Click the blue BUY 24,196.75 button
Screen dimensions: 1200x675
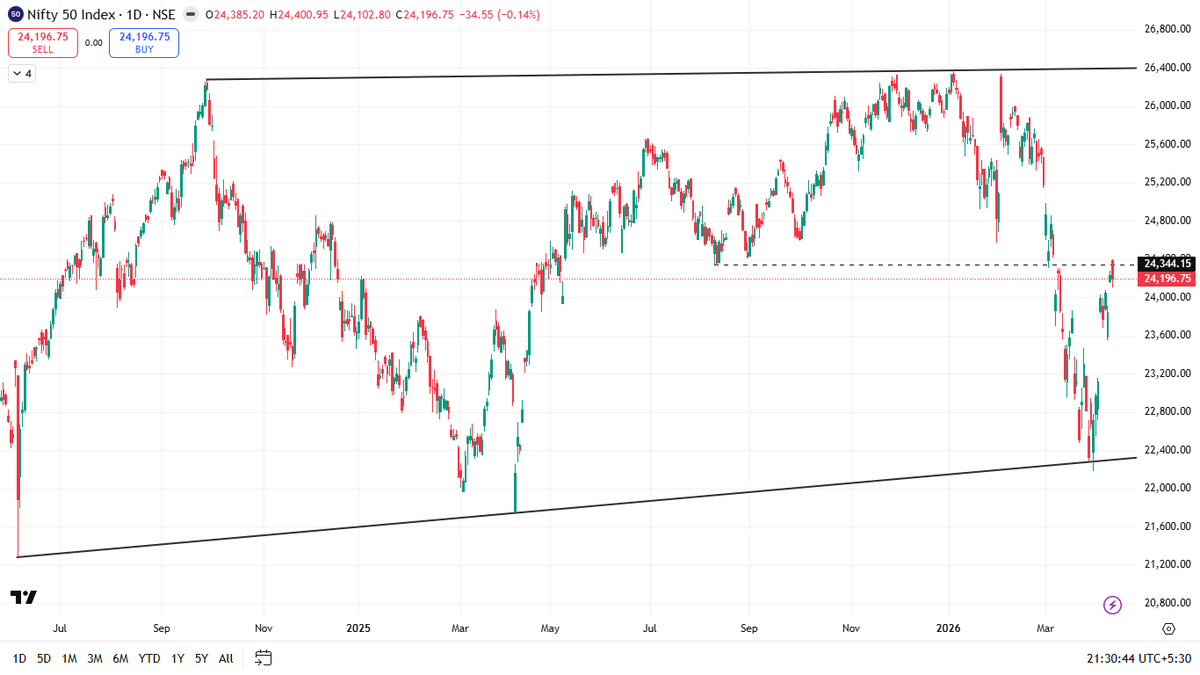[x=144, y=42]
